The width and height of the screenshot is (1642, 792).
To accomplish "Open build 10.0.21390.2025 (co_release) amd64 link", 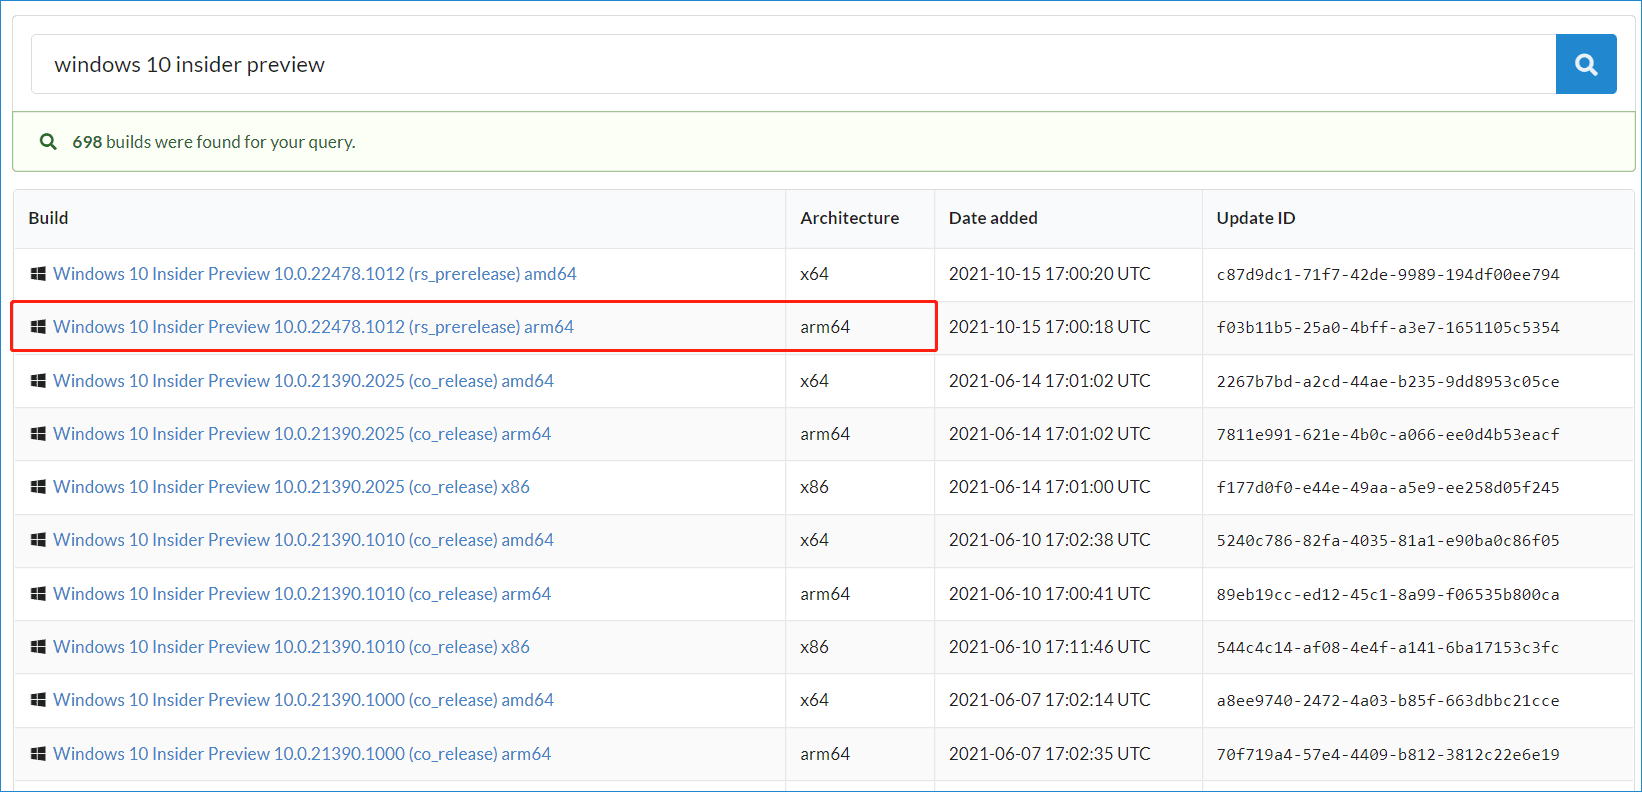I will [303, 381].
